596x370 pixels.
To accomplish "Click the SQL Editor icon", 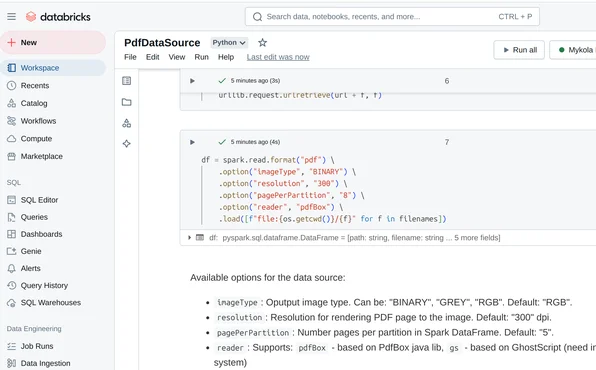I will point(12,200).
